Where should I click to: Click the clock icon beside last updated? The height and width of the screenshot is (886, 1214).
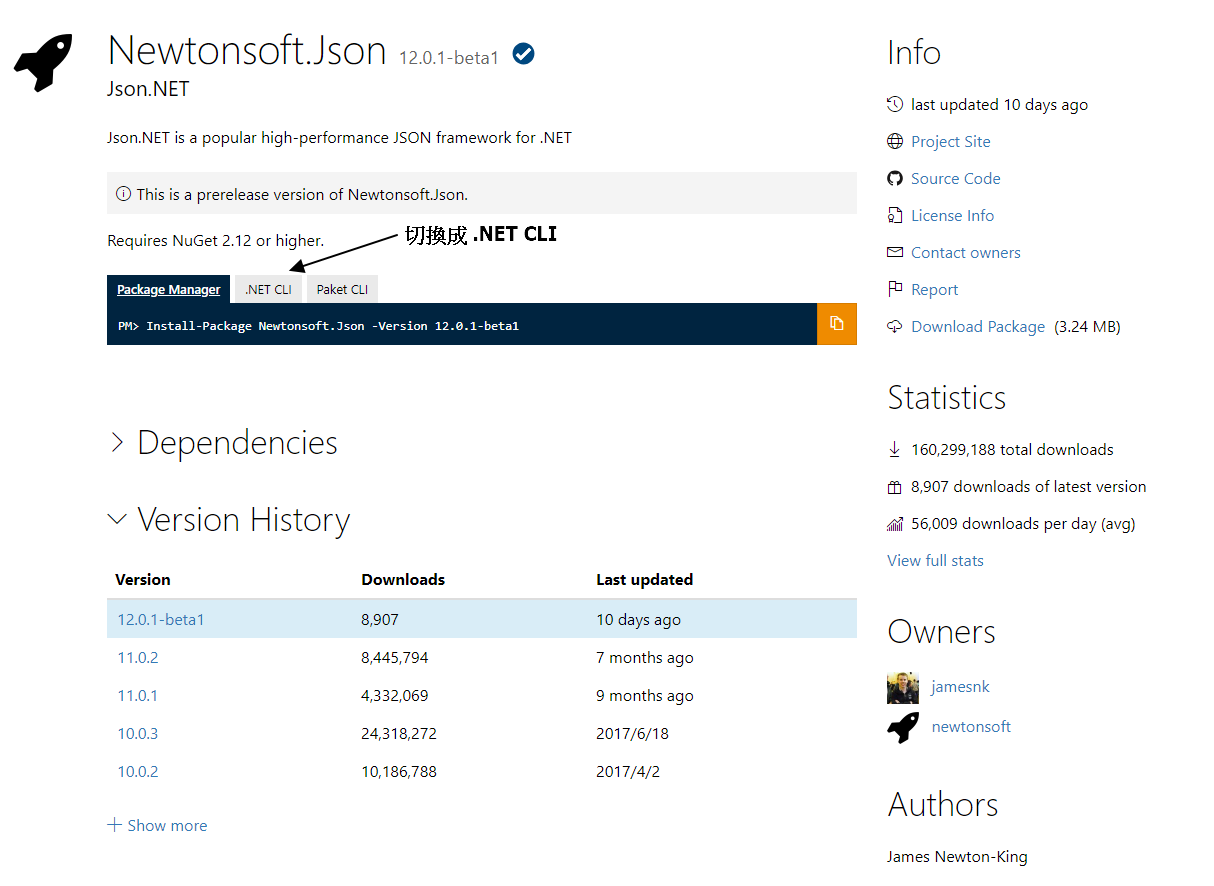coord(895,104)
